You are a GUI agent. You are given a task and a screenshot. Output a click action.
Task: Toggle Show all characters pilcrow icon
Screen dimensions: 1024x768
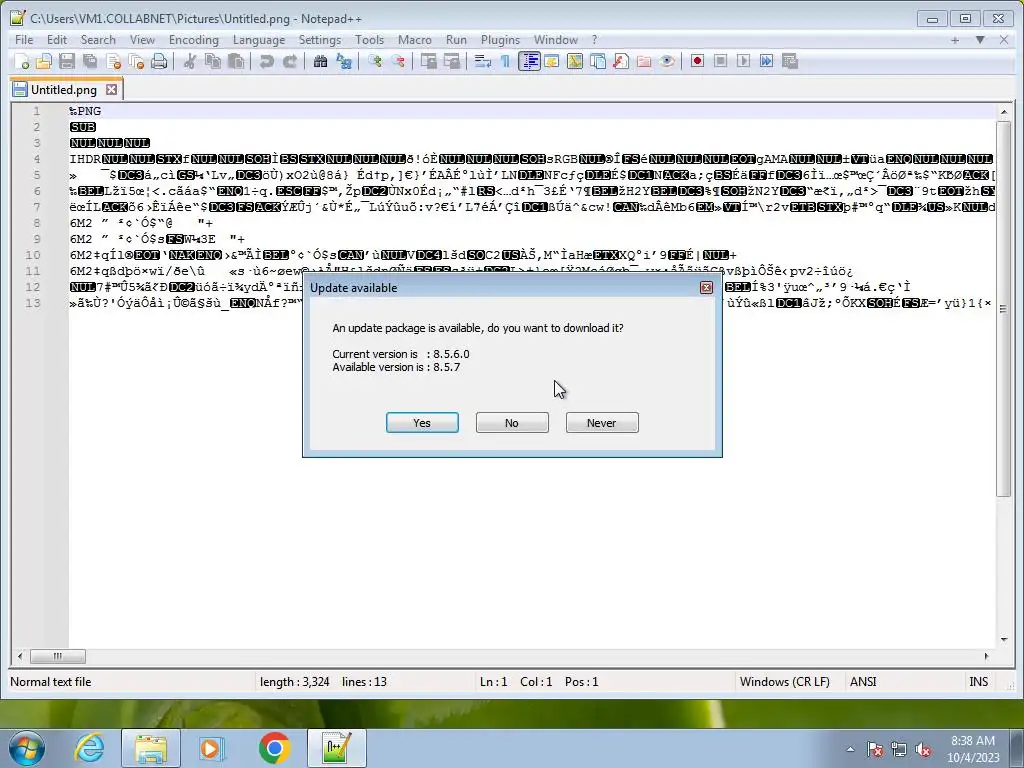pyautogui.click(x=505, y=61)
